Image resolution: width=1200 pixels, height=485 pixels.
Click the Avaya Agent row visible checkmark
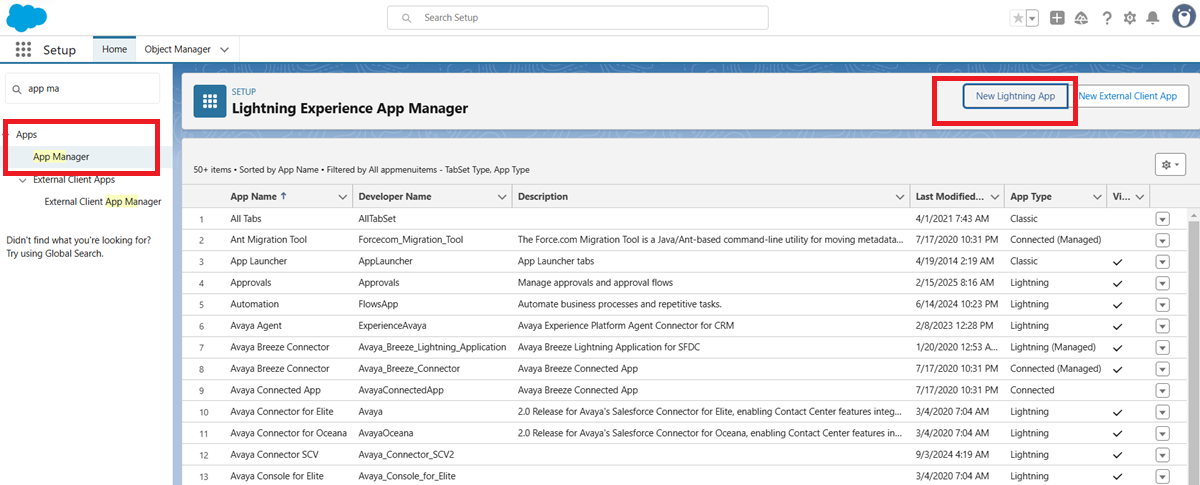click(x=1118, y=326)
